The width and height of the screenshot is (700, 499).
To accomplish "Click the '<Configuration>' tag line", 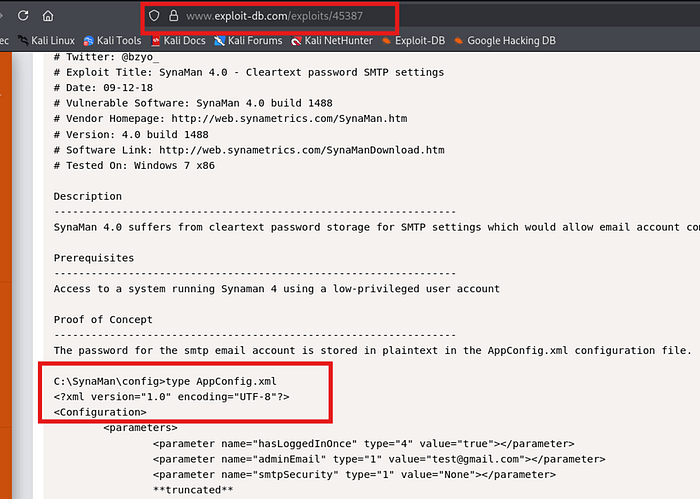I will (x=100, y=412).
